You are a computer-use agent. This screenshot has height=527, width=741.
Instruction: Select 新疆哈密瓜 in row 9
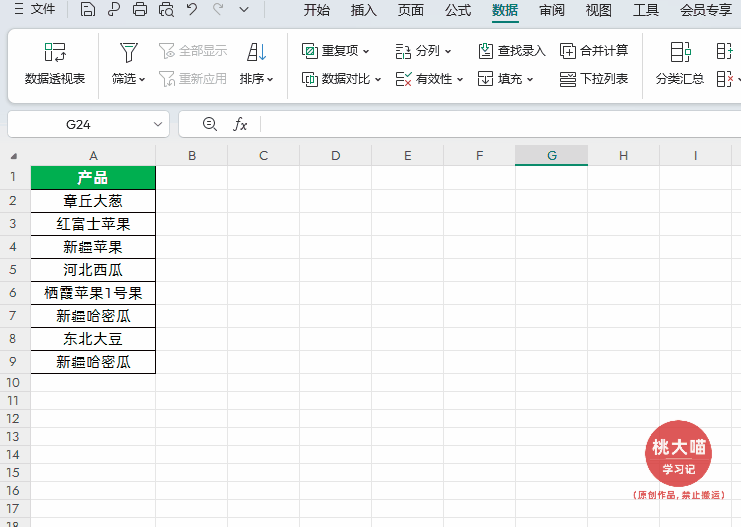click(93, 362)
